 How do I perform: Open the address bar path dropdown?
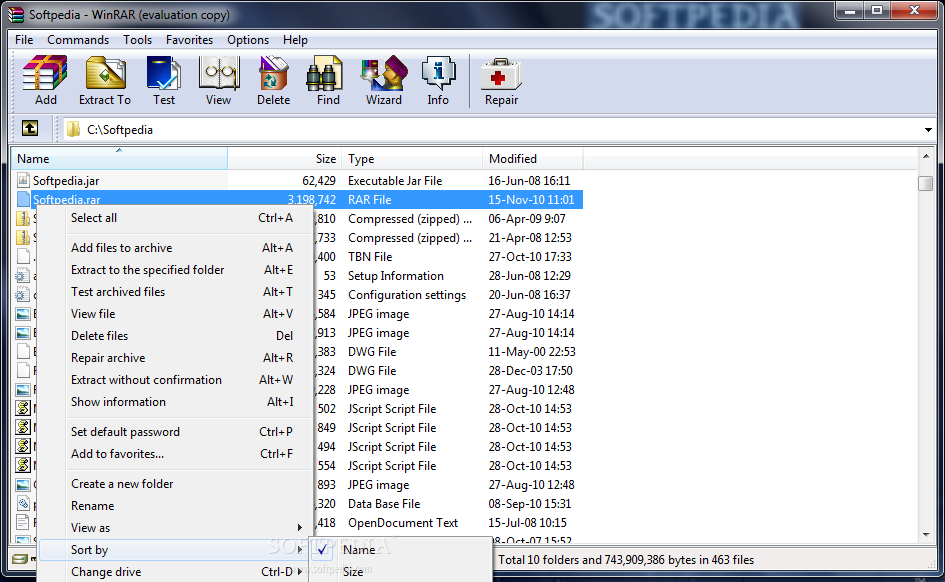point(928,130)
